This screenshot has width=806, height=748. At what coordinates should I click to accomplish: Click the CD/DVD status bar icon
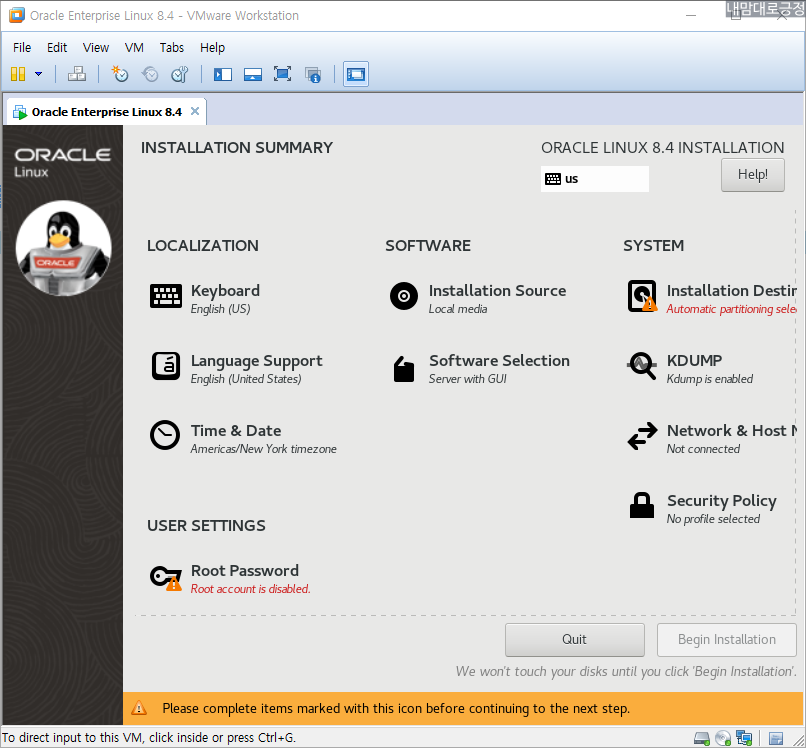click(723, 739)
